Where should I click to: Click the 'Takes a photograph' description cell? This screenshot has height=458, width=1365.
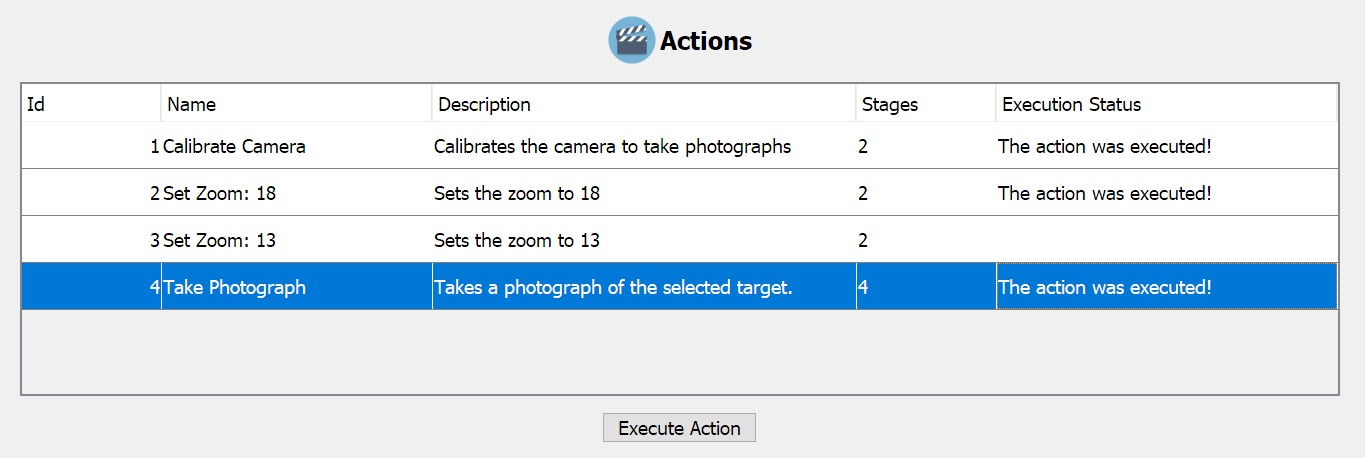[x=612, y=288]
